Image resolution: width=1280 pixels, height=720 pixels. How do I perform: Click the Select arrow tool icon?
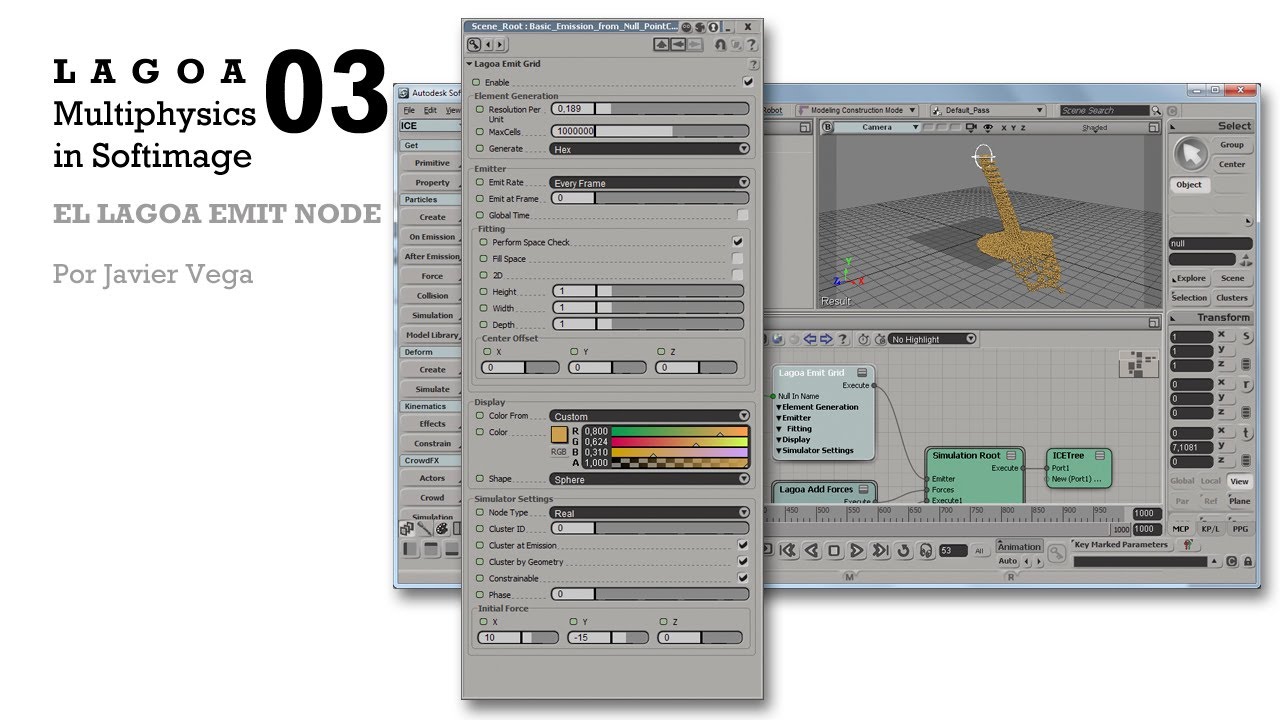pos(1190,154)
